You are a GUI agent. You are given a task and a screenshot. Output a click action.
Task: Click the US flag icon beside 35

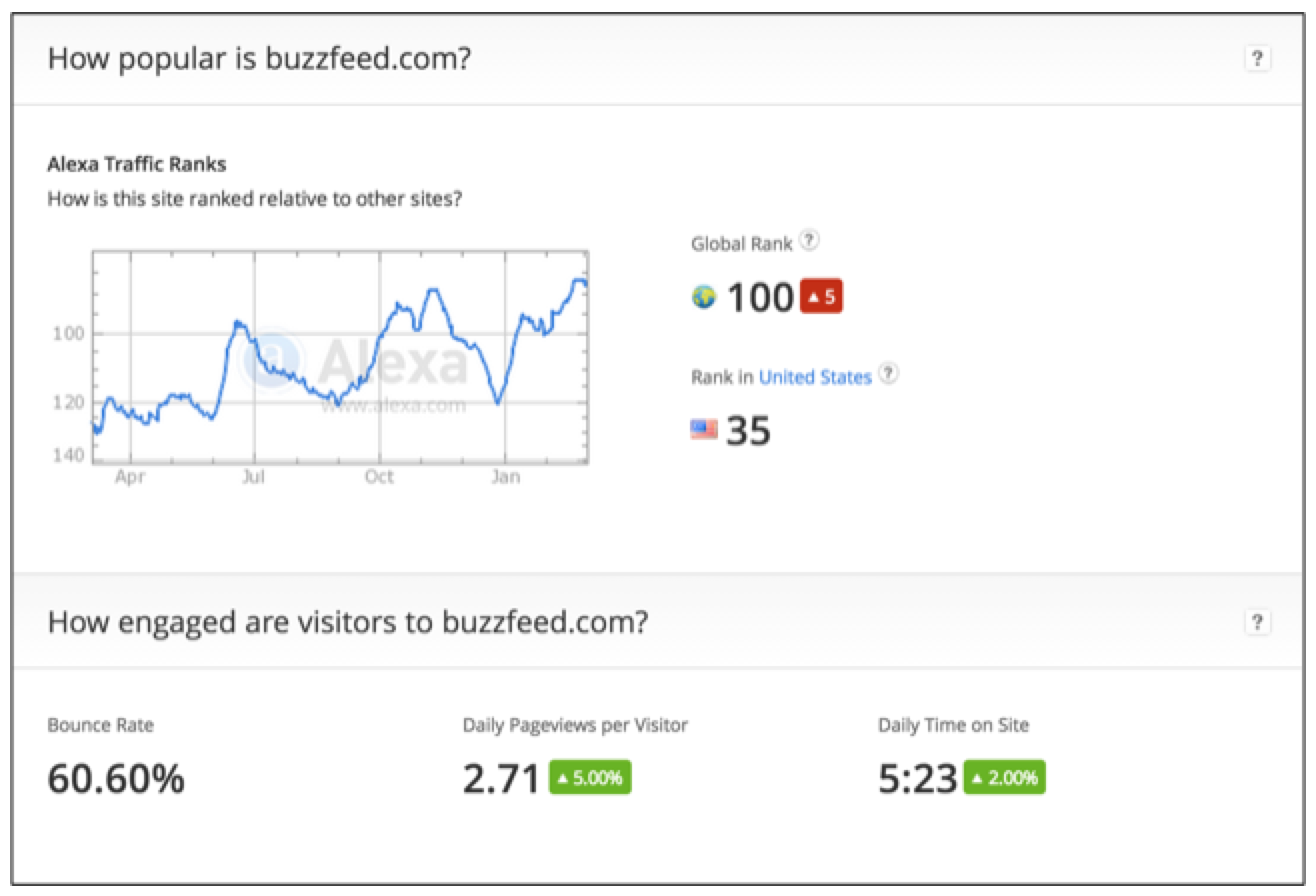[704, 430]
